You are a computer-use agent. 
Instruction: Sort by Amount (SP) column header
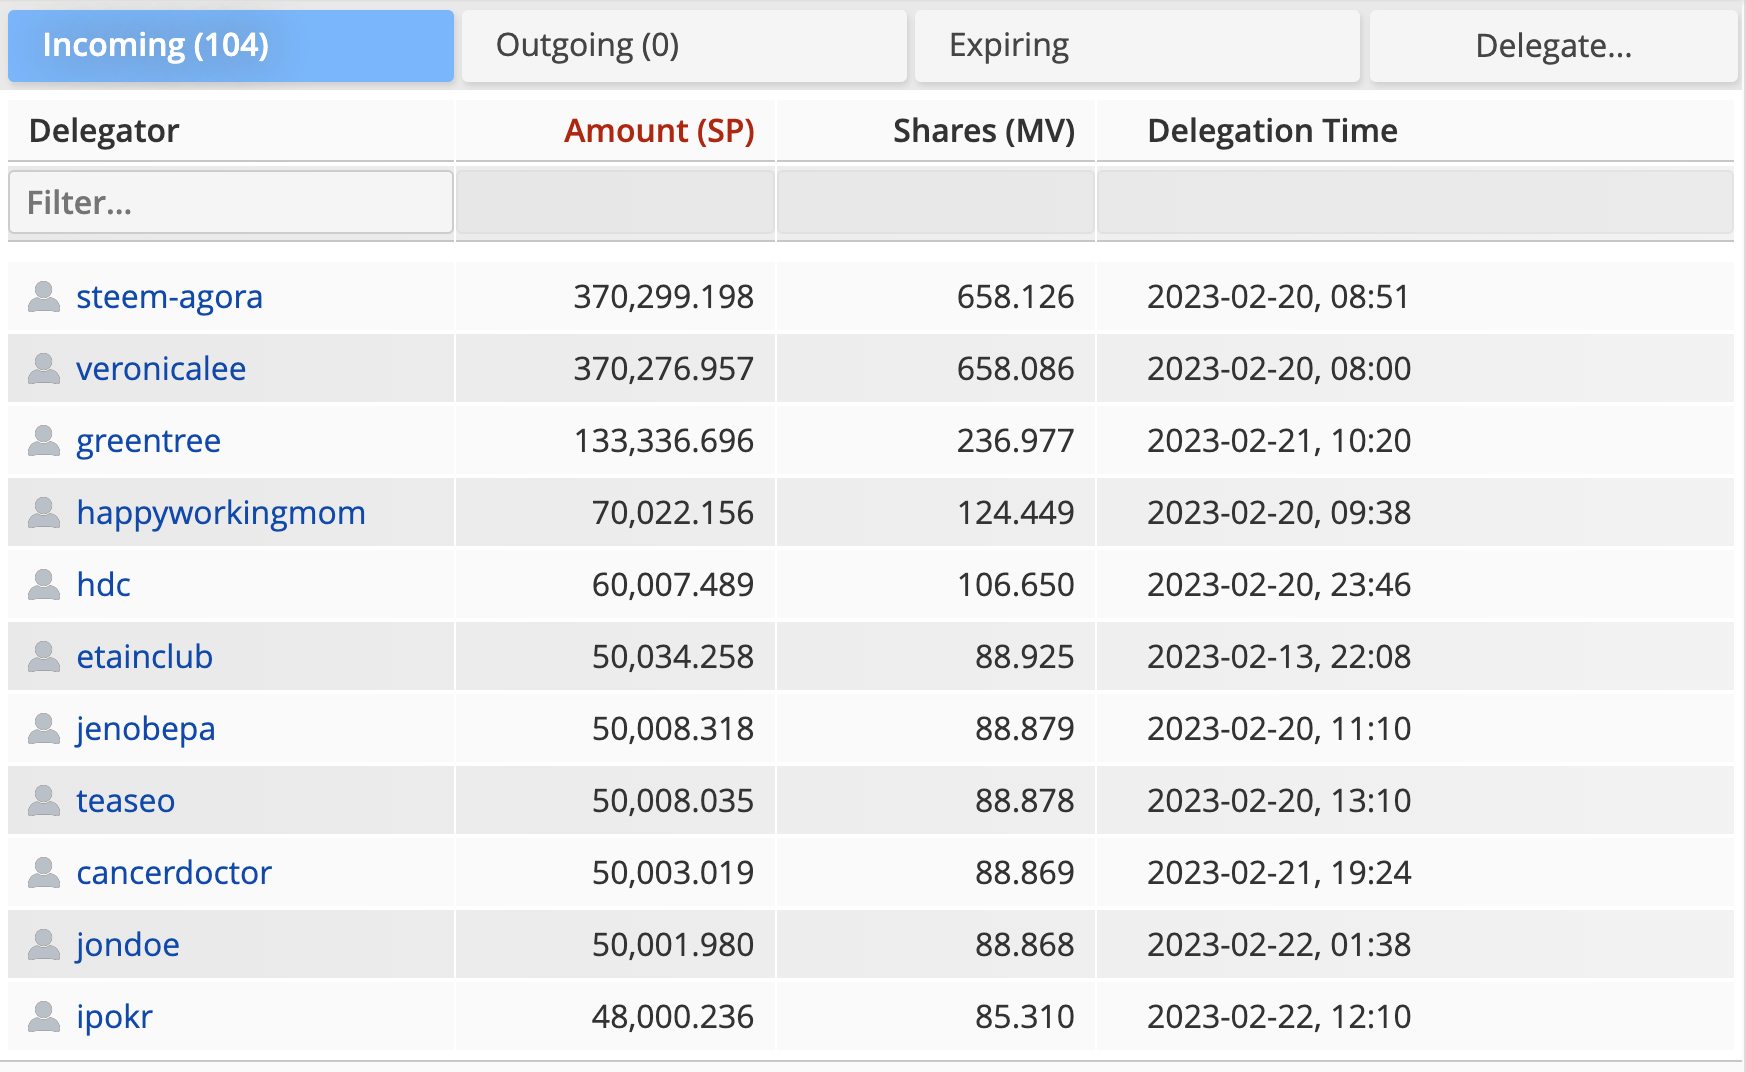pos(659,131)
